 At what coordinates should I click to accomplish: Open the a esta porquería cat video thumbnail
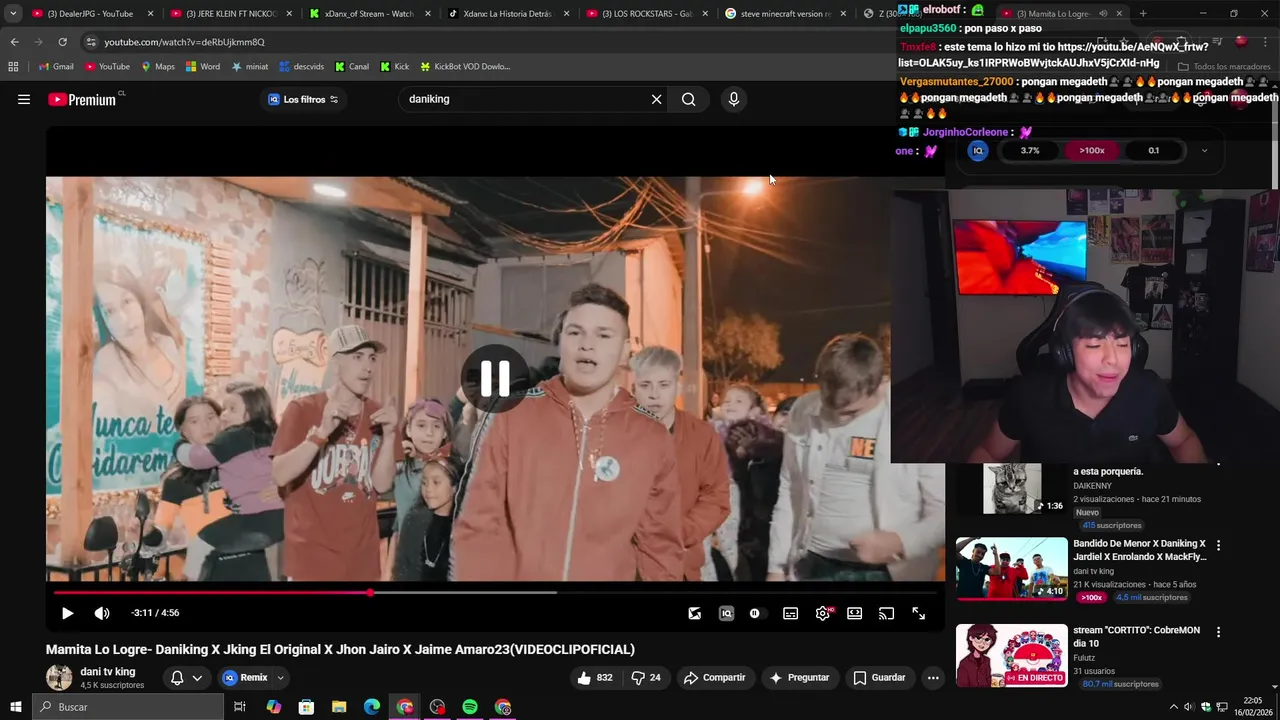pos(1012,488)
